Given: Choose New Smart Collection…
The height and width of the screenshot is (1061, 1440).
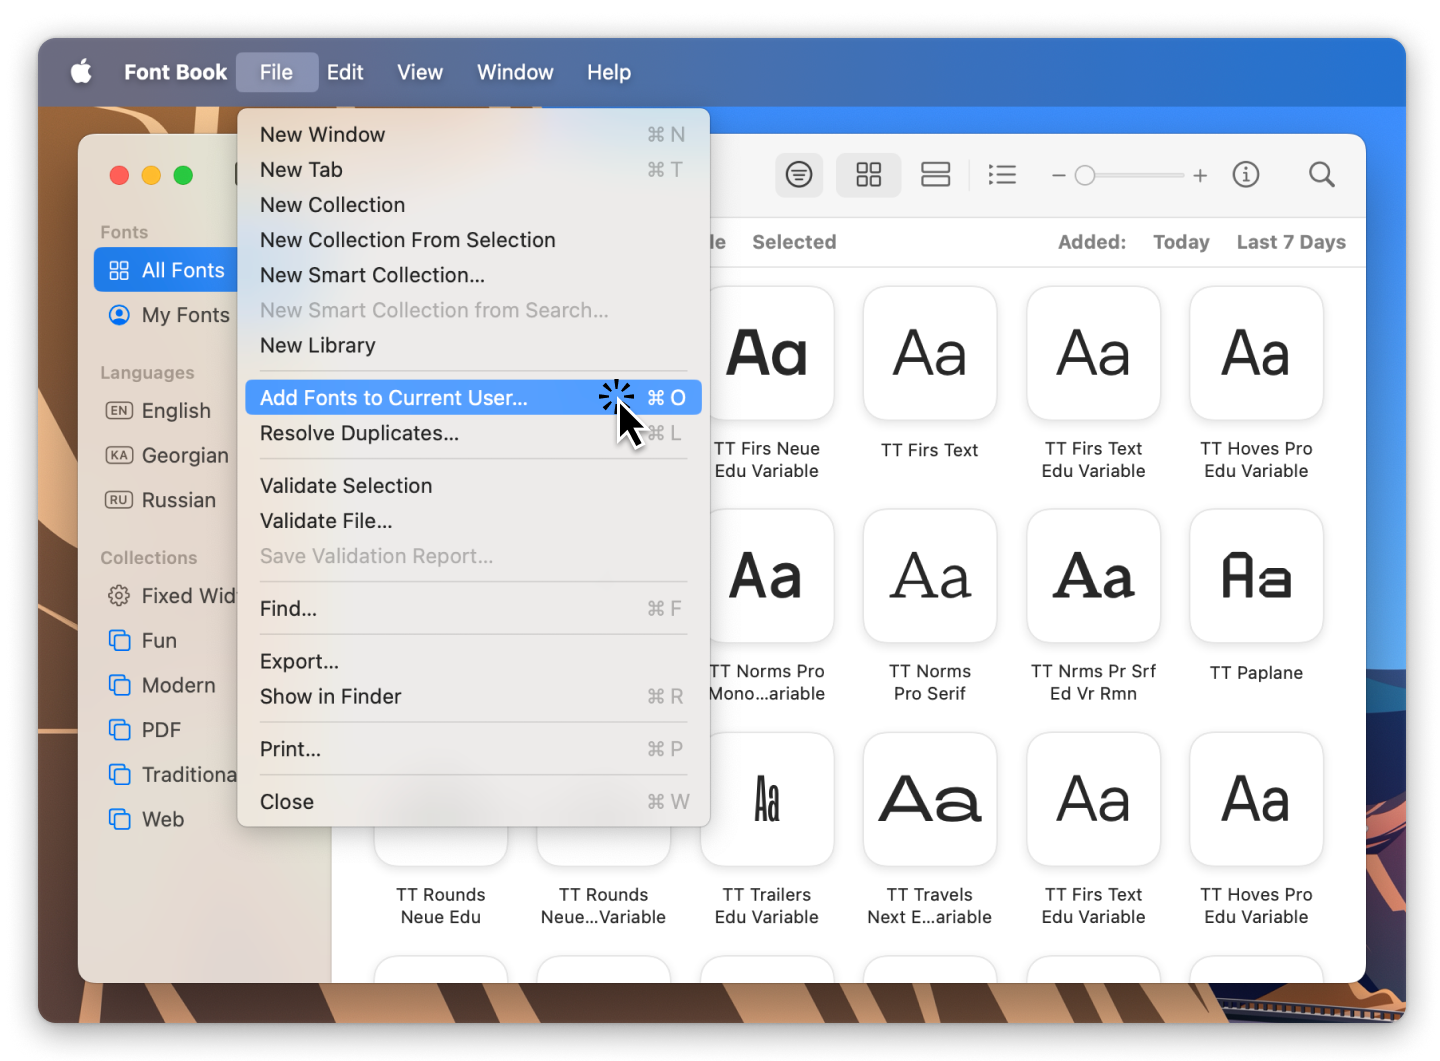Looking at the screenshot, I should pos(473,275).
